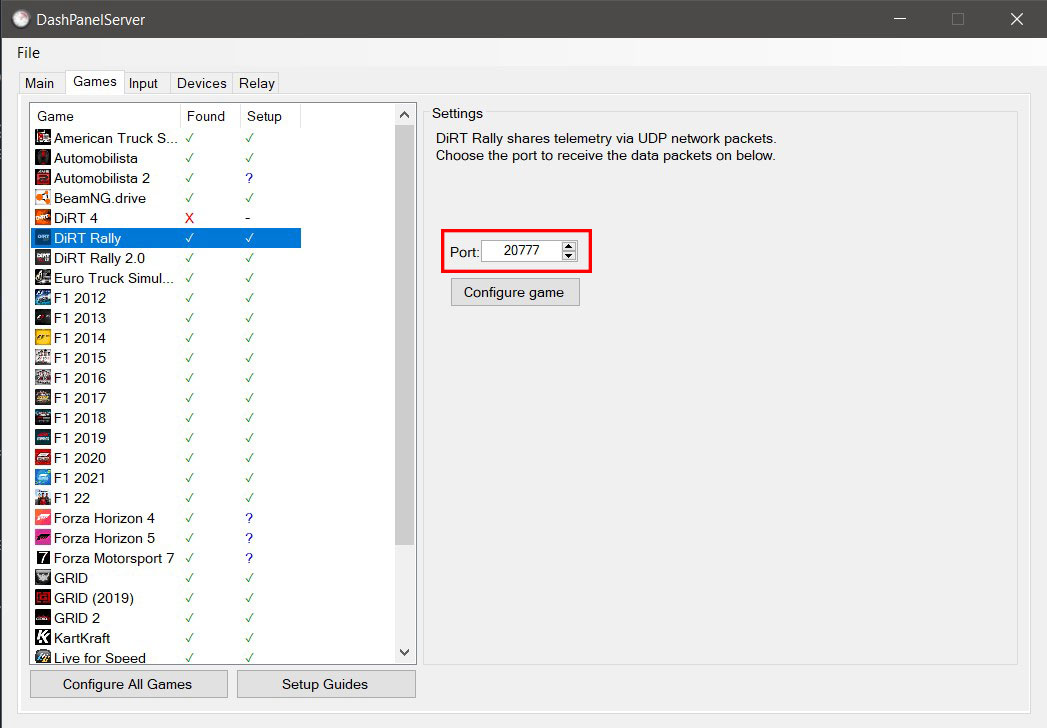Click the DiRT 4 game icon

click(43, 218)
